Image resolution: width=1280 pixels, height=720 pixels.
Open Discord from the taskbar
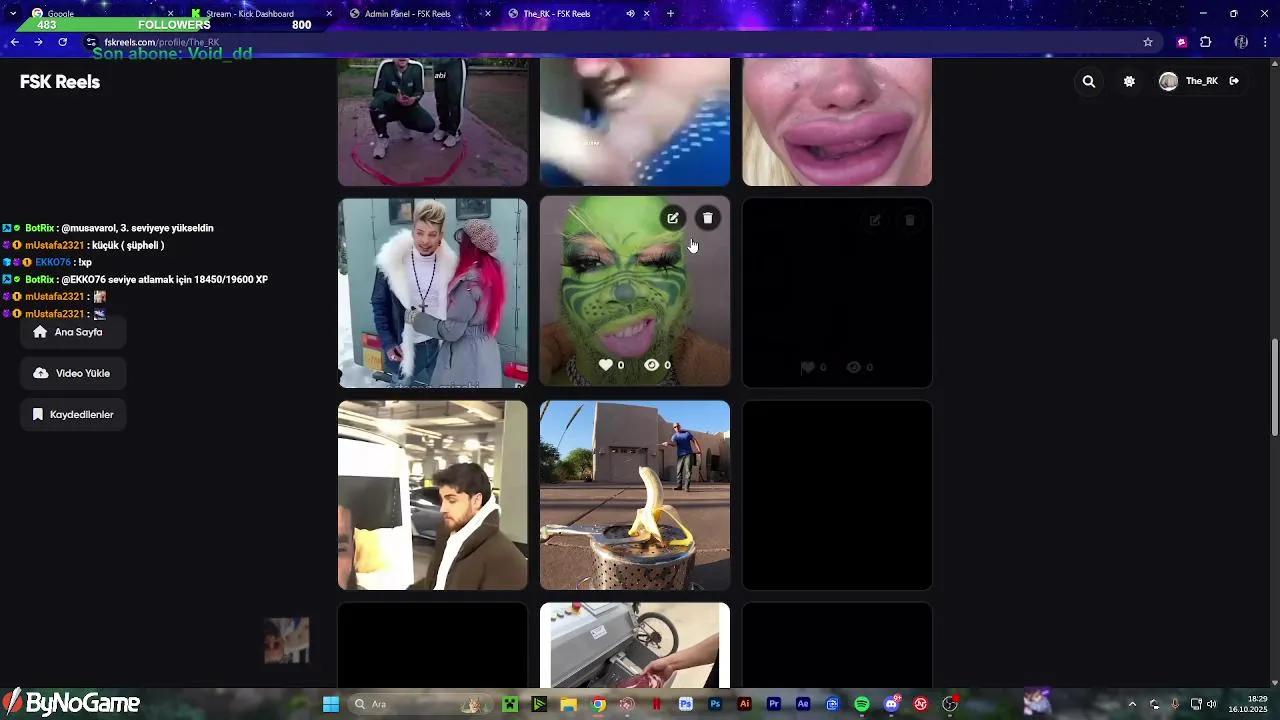pos(891,704)
